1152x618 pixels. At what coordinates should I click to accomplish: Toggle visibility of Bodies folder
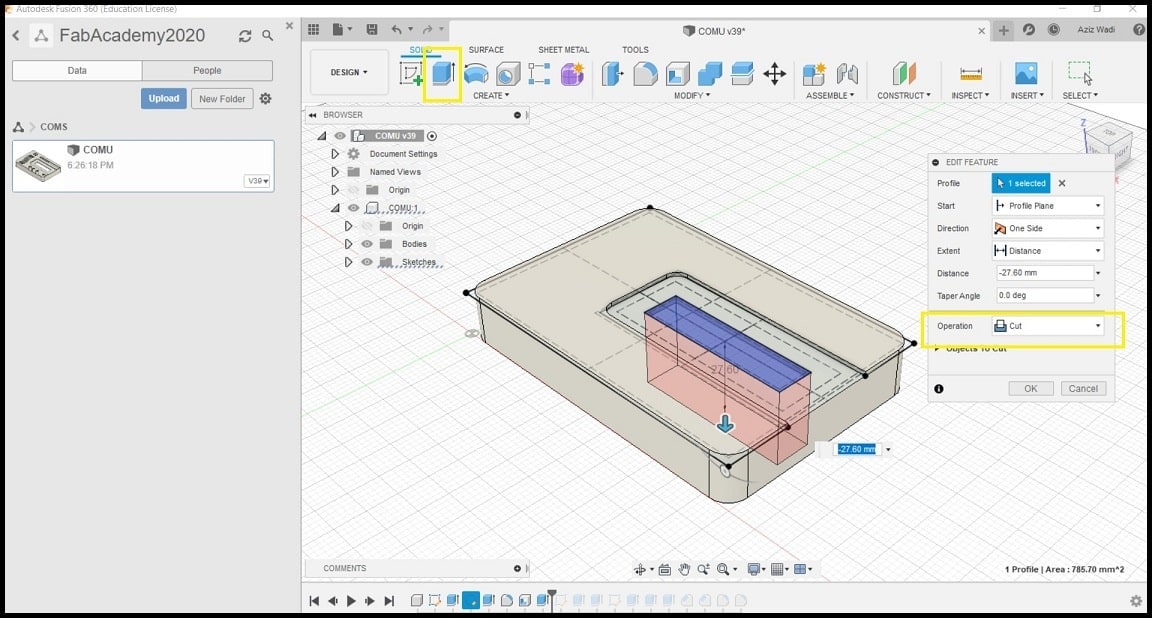(367, 244)
